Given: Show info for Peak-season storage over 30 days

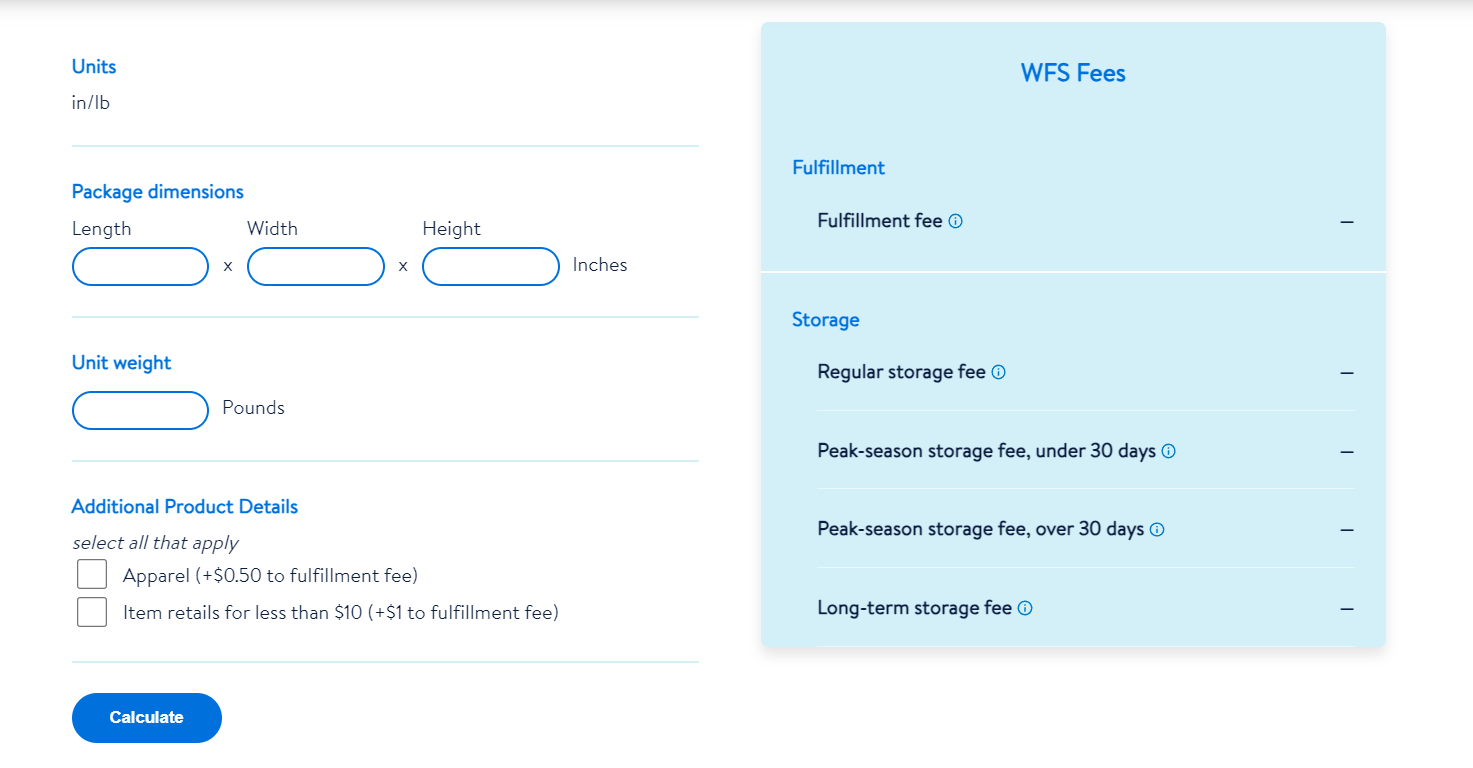Looking at the screenshot, I should 1156,529.
